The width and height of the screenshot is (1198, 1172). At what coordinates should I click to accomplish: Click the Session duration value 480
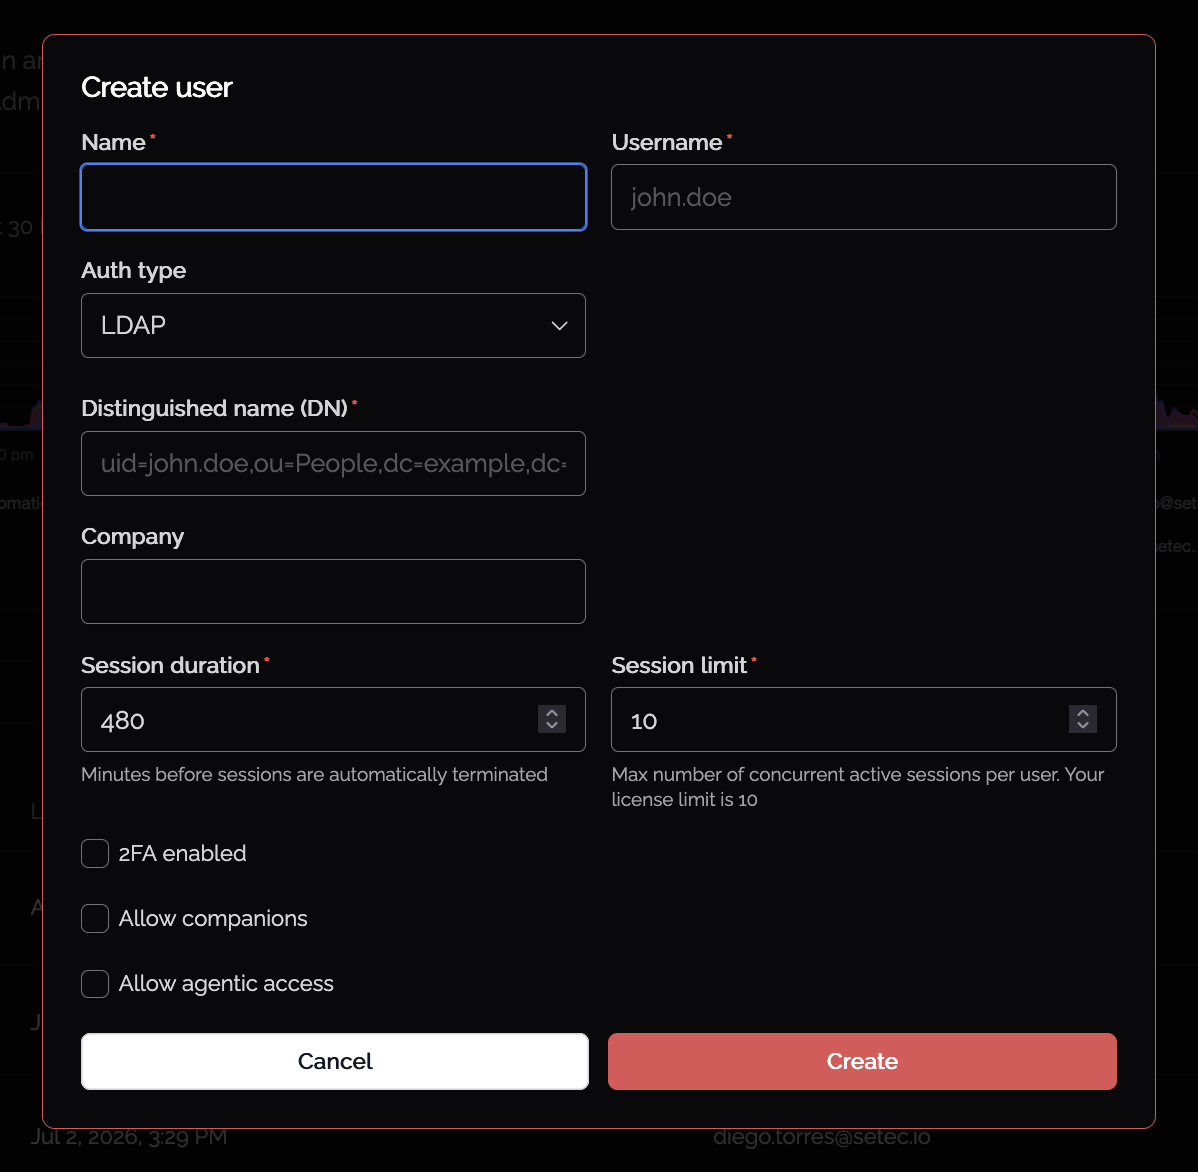122,720
